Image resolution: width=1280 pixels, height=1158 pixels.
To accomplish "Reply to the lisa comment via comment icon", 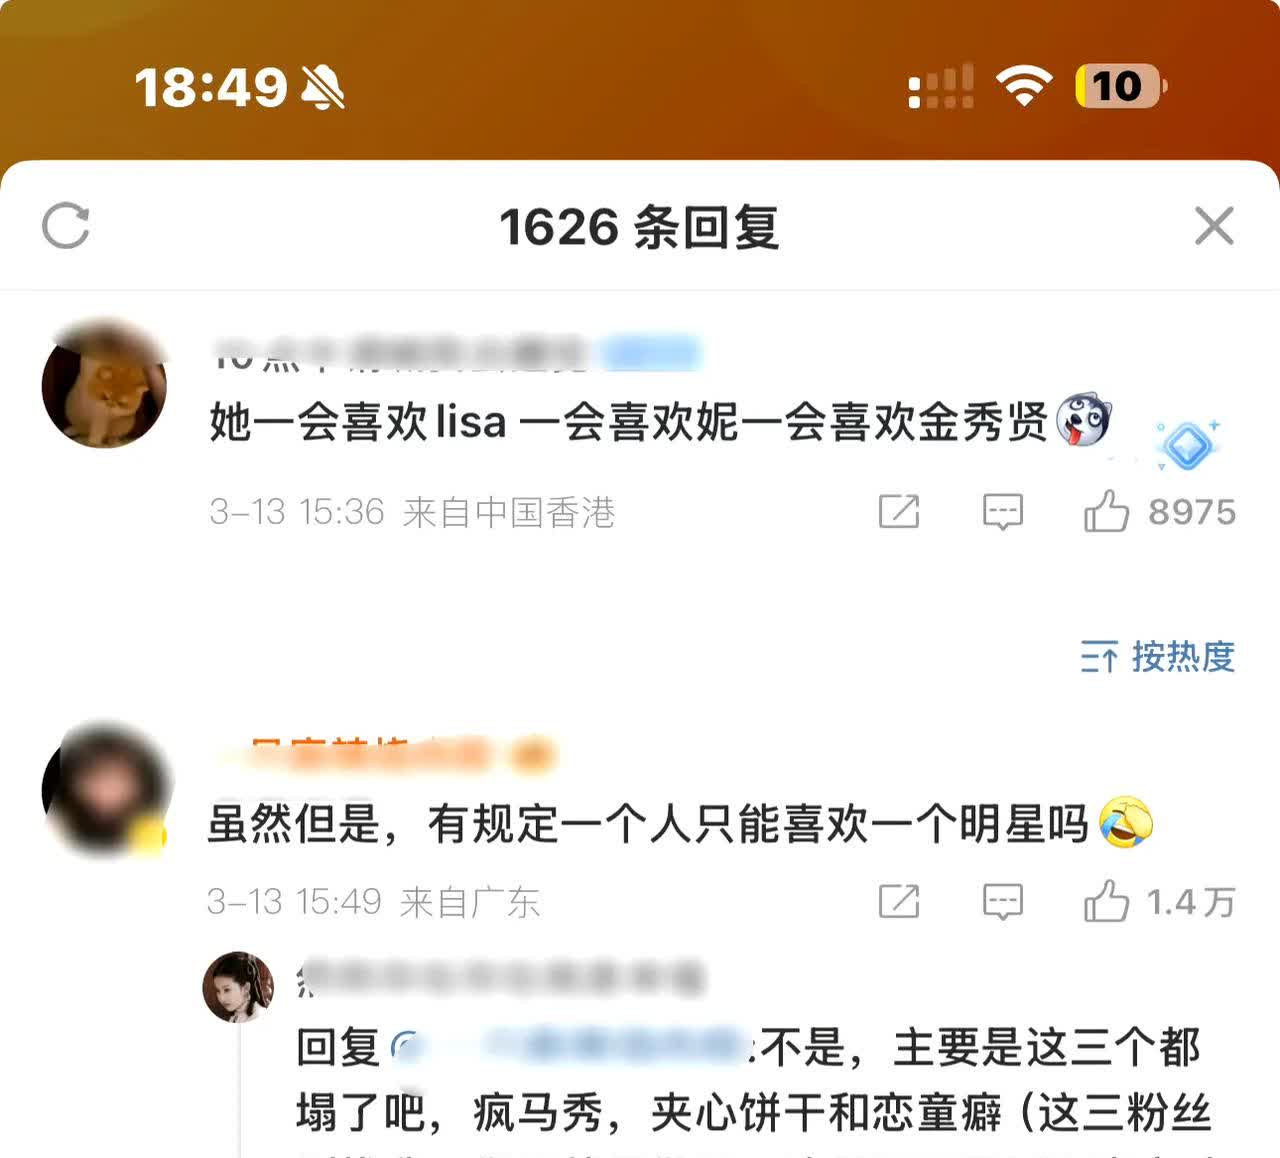I will pyautogui.click(x=1002, y=511).
